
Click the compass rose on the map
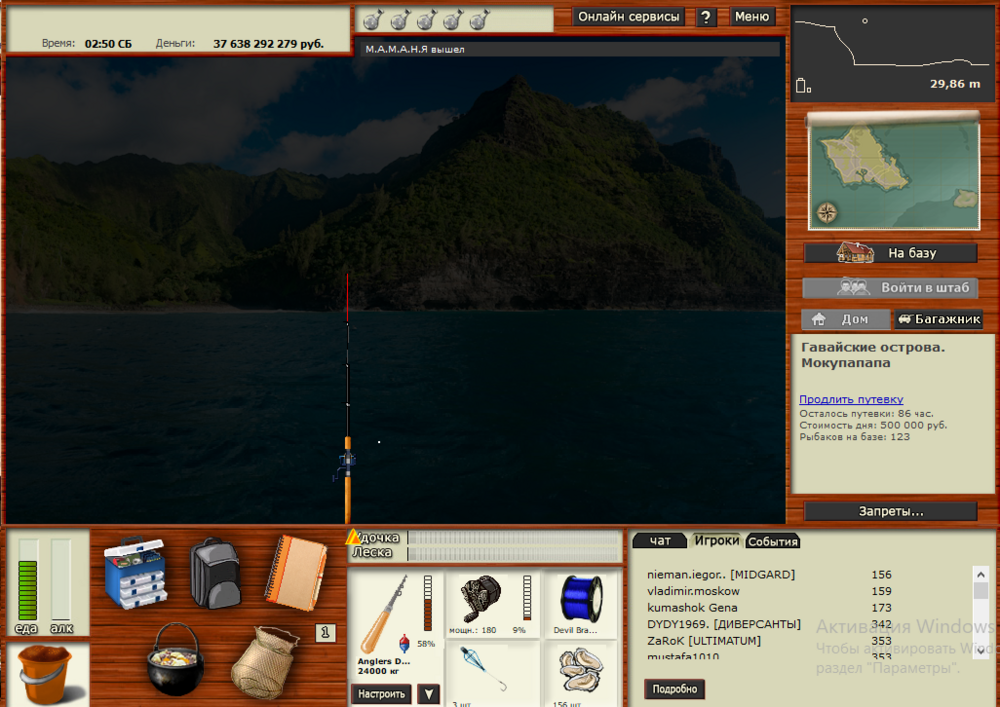(827, 212)
